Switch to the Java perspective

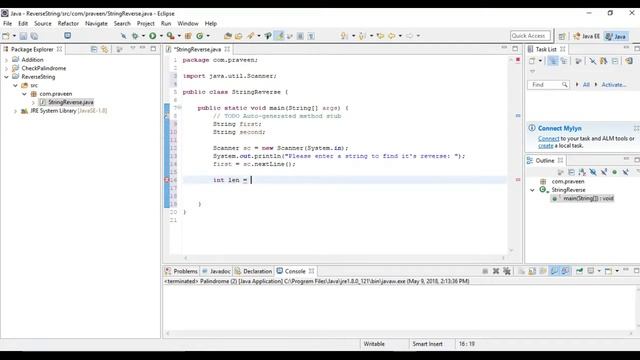(x=616, y=36)
